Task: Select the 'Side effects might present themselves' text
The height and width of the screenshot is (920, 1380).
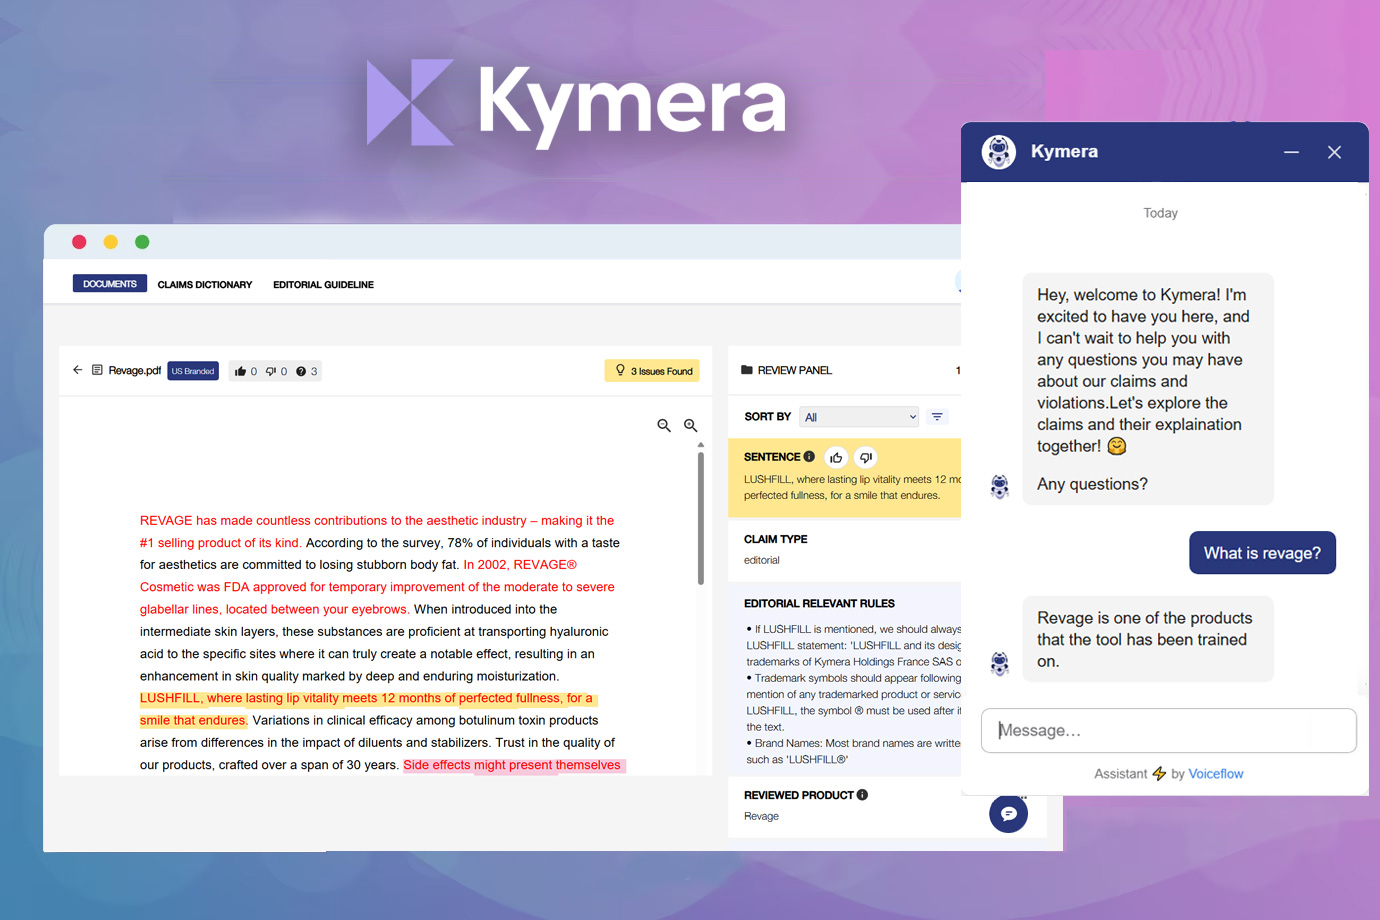Action: [512, 765]
